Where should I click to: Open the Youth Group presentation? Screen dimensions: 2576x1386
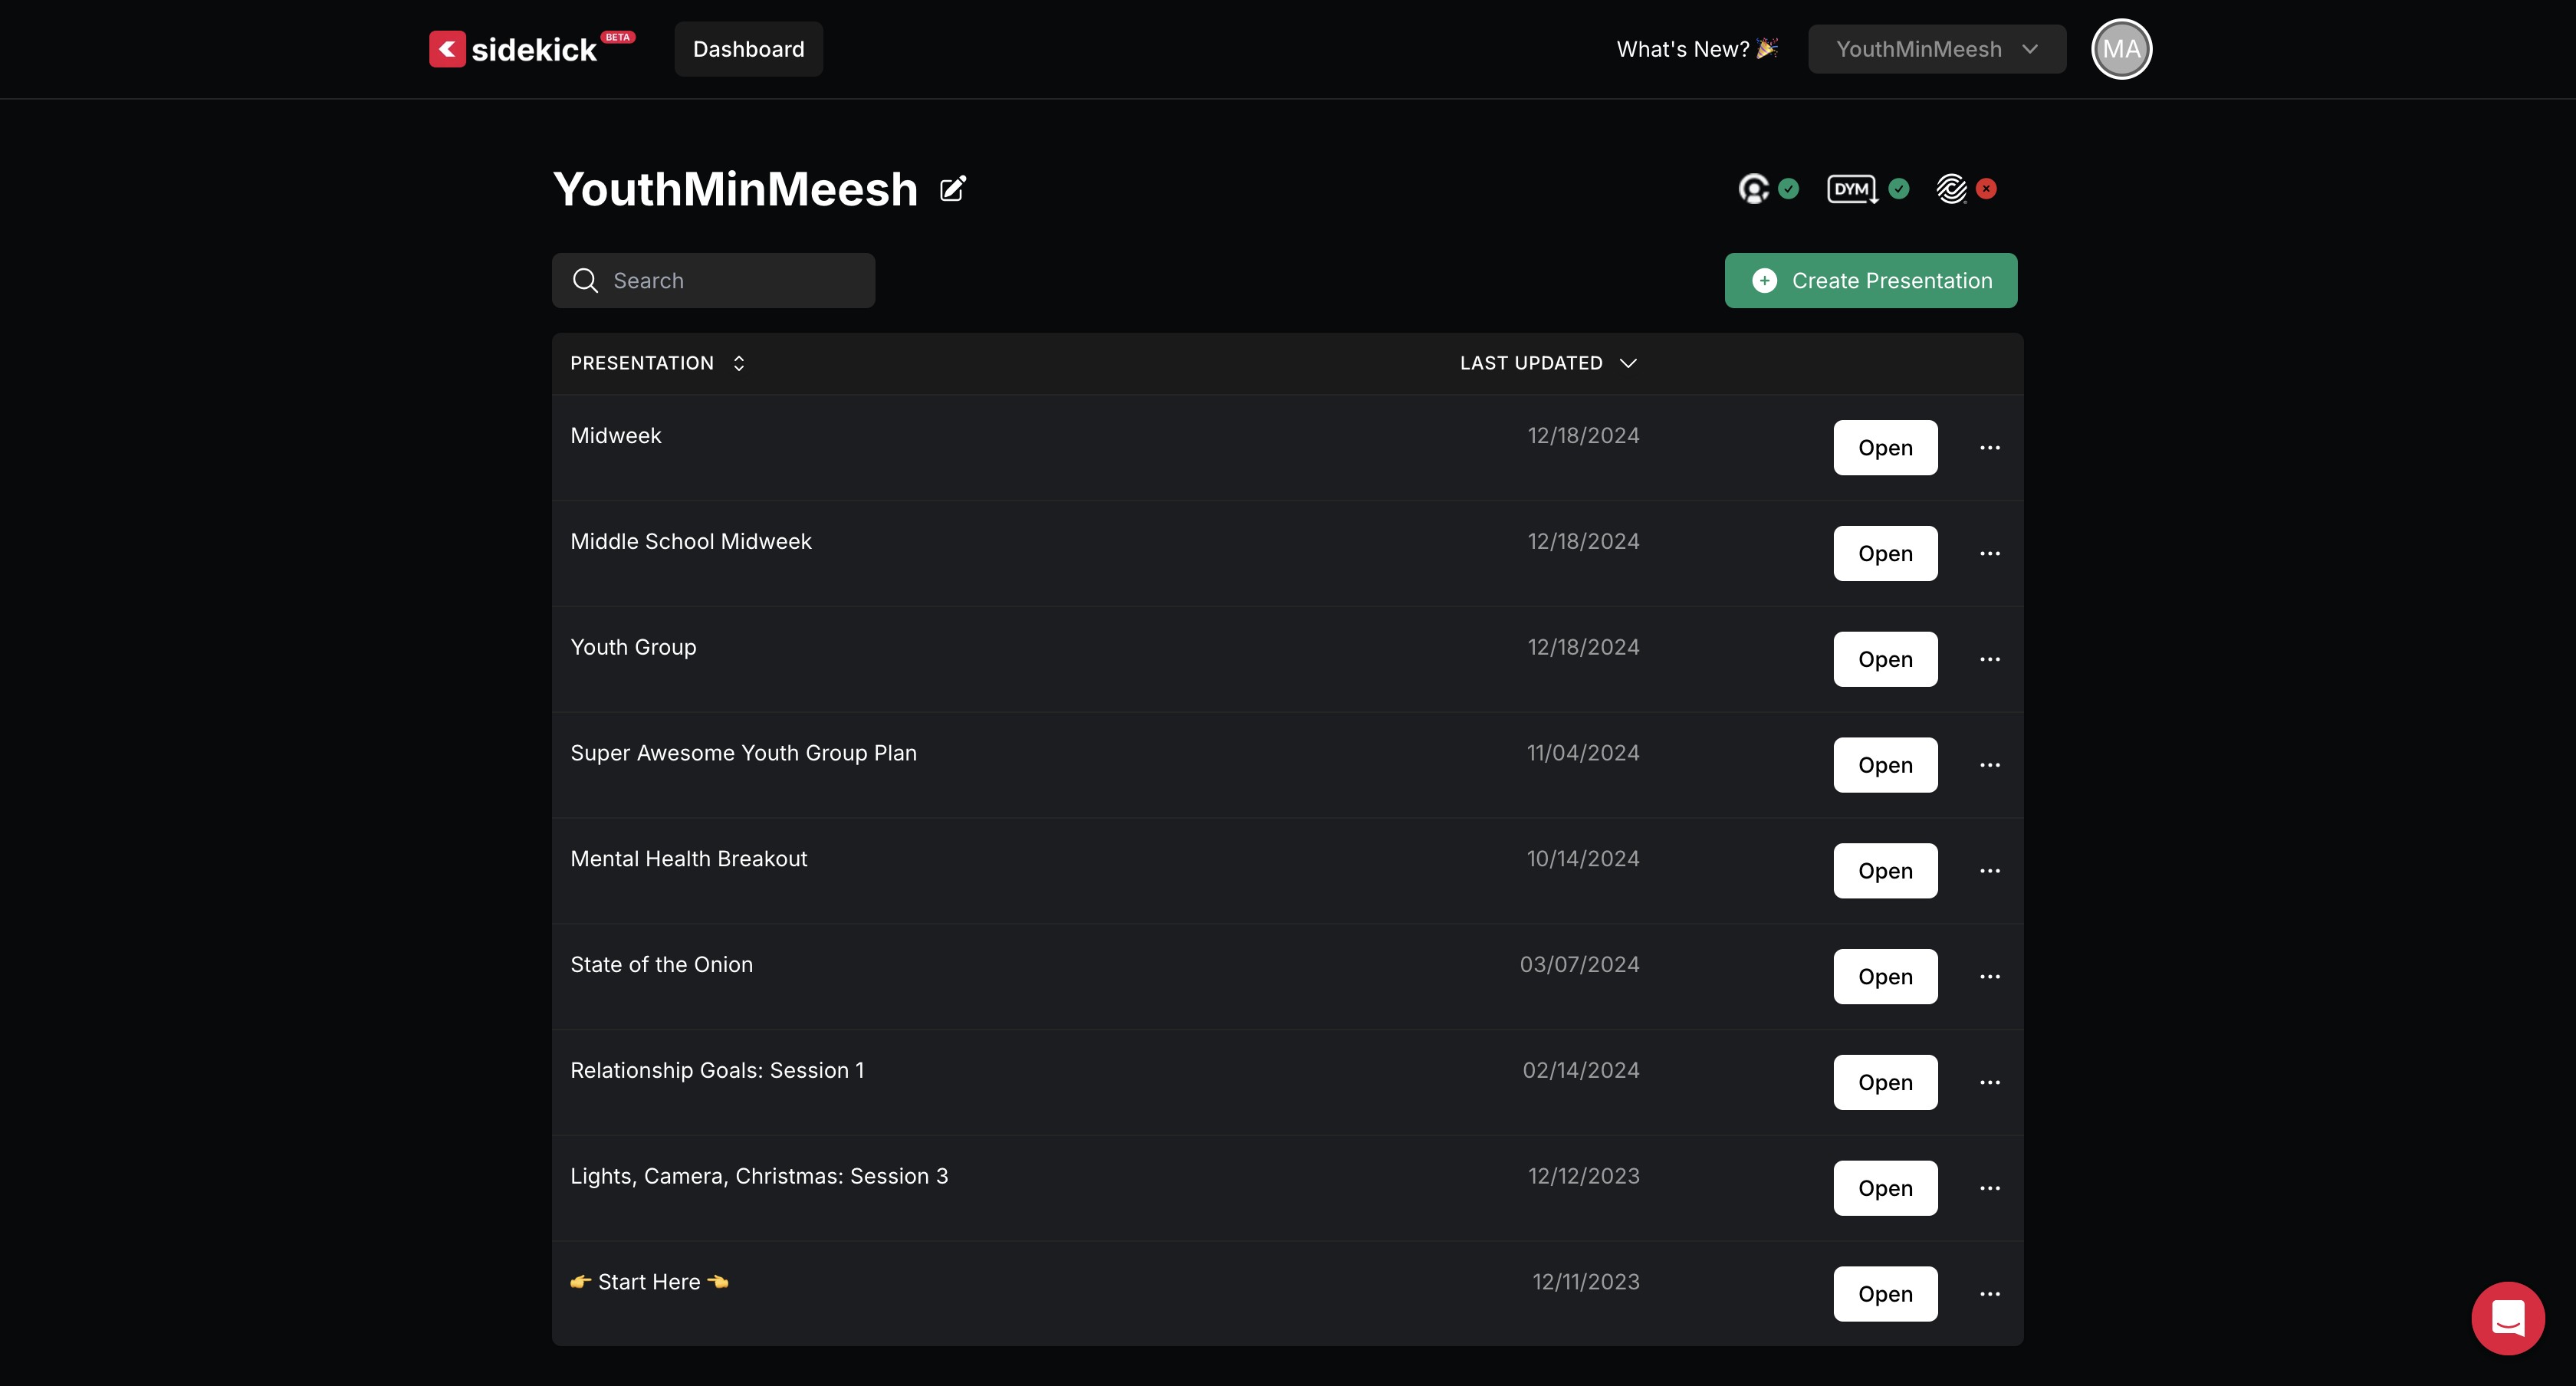point(1885,660)
